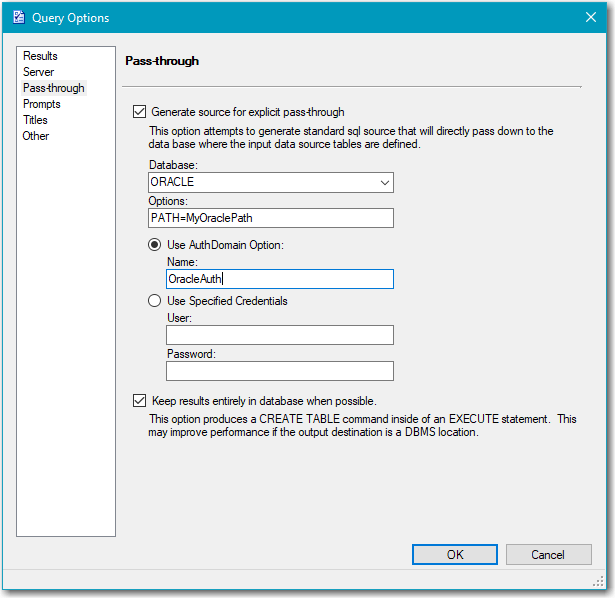This screenshot has height=598, width=615.
Task: Click the AuthDomain Name field
Action: pyautogui.click(x=279, y=279)
